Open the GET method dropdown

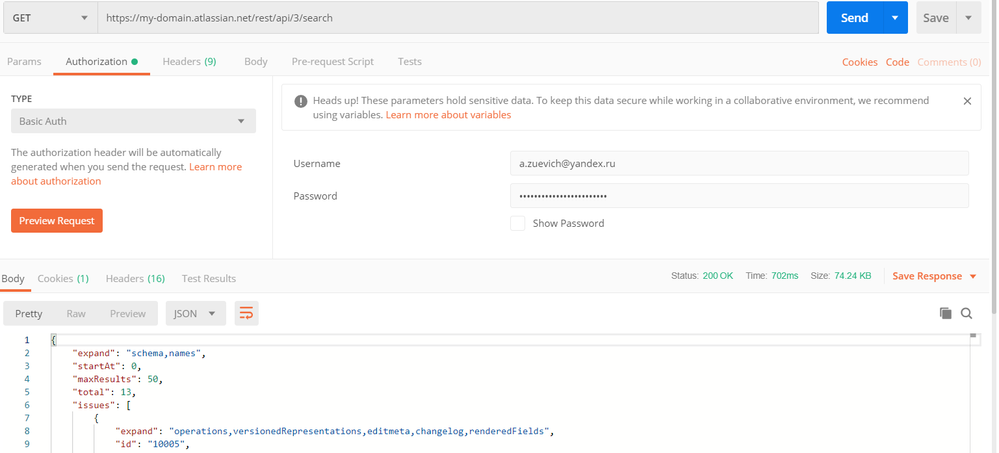(x=49, y=18)
